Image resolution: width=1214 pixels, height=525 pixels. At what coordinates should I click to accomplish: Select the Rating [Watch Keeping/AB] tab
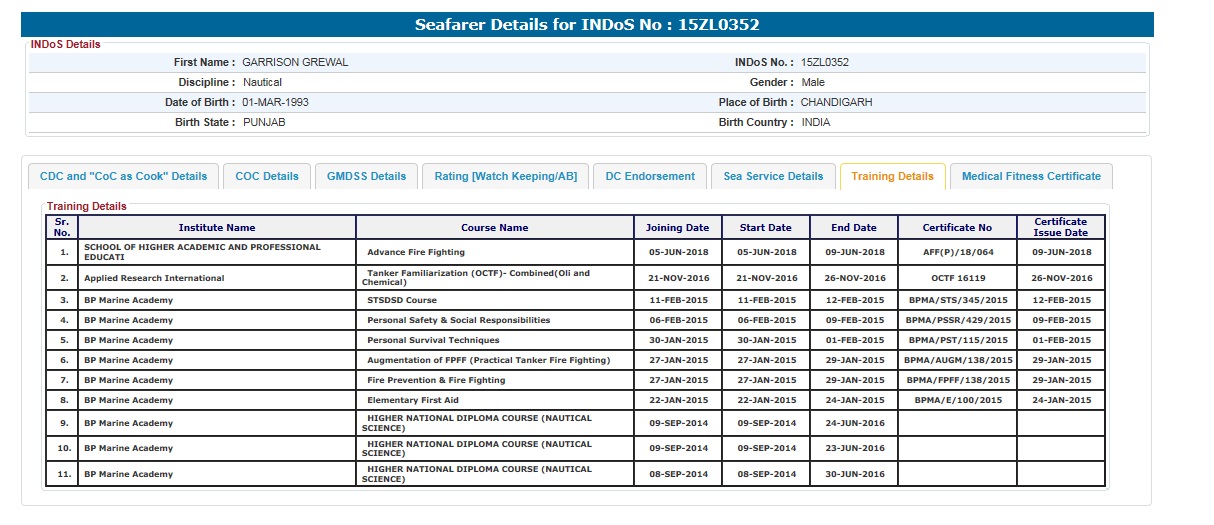tap(505, 176)
